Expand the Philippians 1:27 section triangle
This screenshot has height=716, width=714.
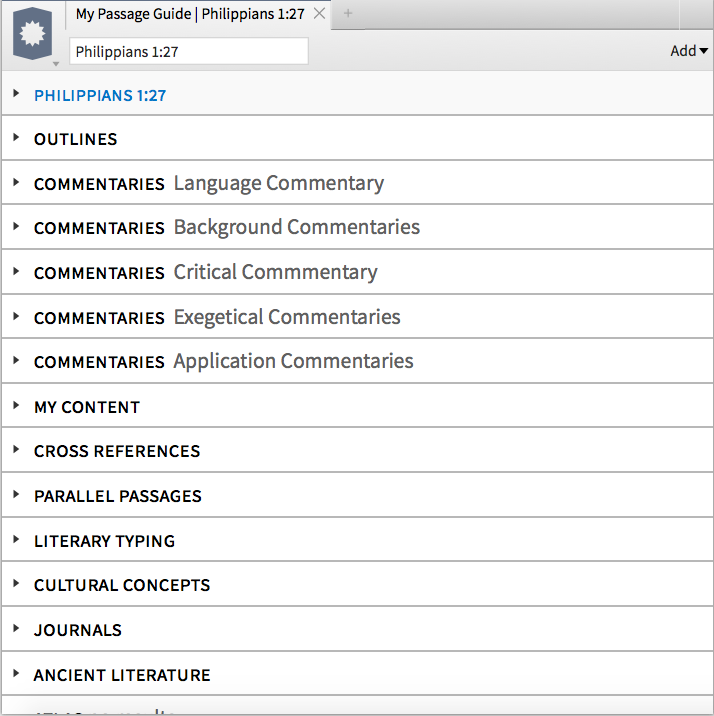16,94
